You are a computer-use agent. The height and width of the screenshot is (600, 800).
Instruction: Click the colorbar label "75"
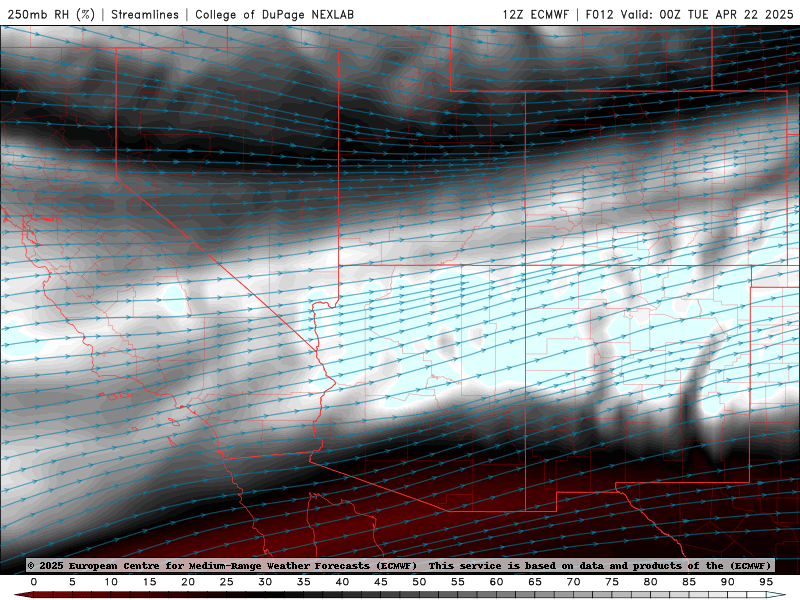612,582
